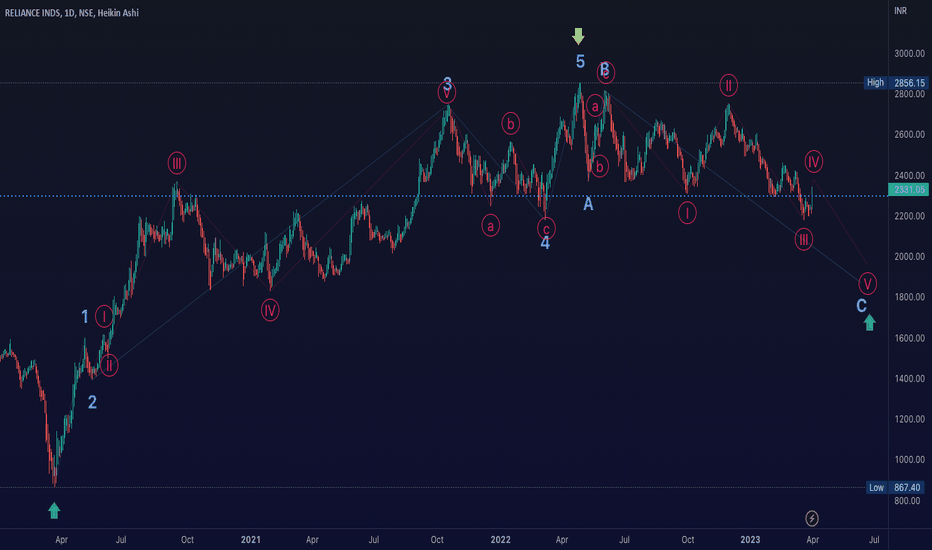Image resolution: width=932 pixels, height=550 pixels.
Task: Select the circled IV label above April 2023 candles
Action: pyautogui.click(x=814, y=161)
